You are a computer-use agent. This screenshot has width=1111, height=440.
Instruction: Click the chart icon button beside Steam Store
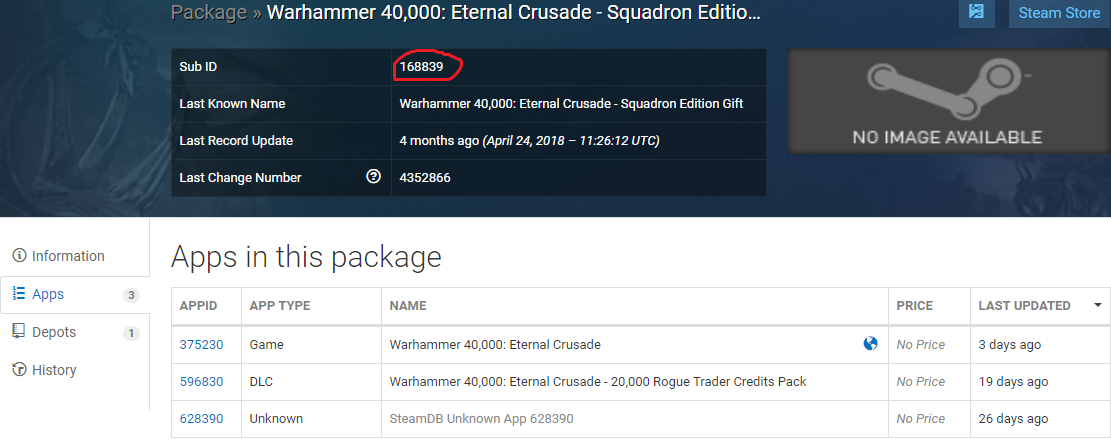coord(976,12)
